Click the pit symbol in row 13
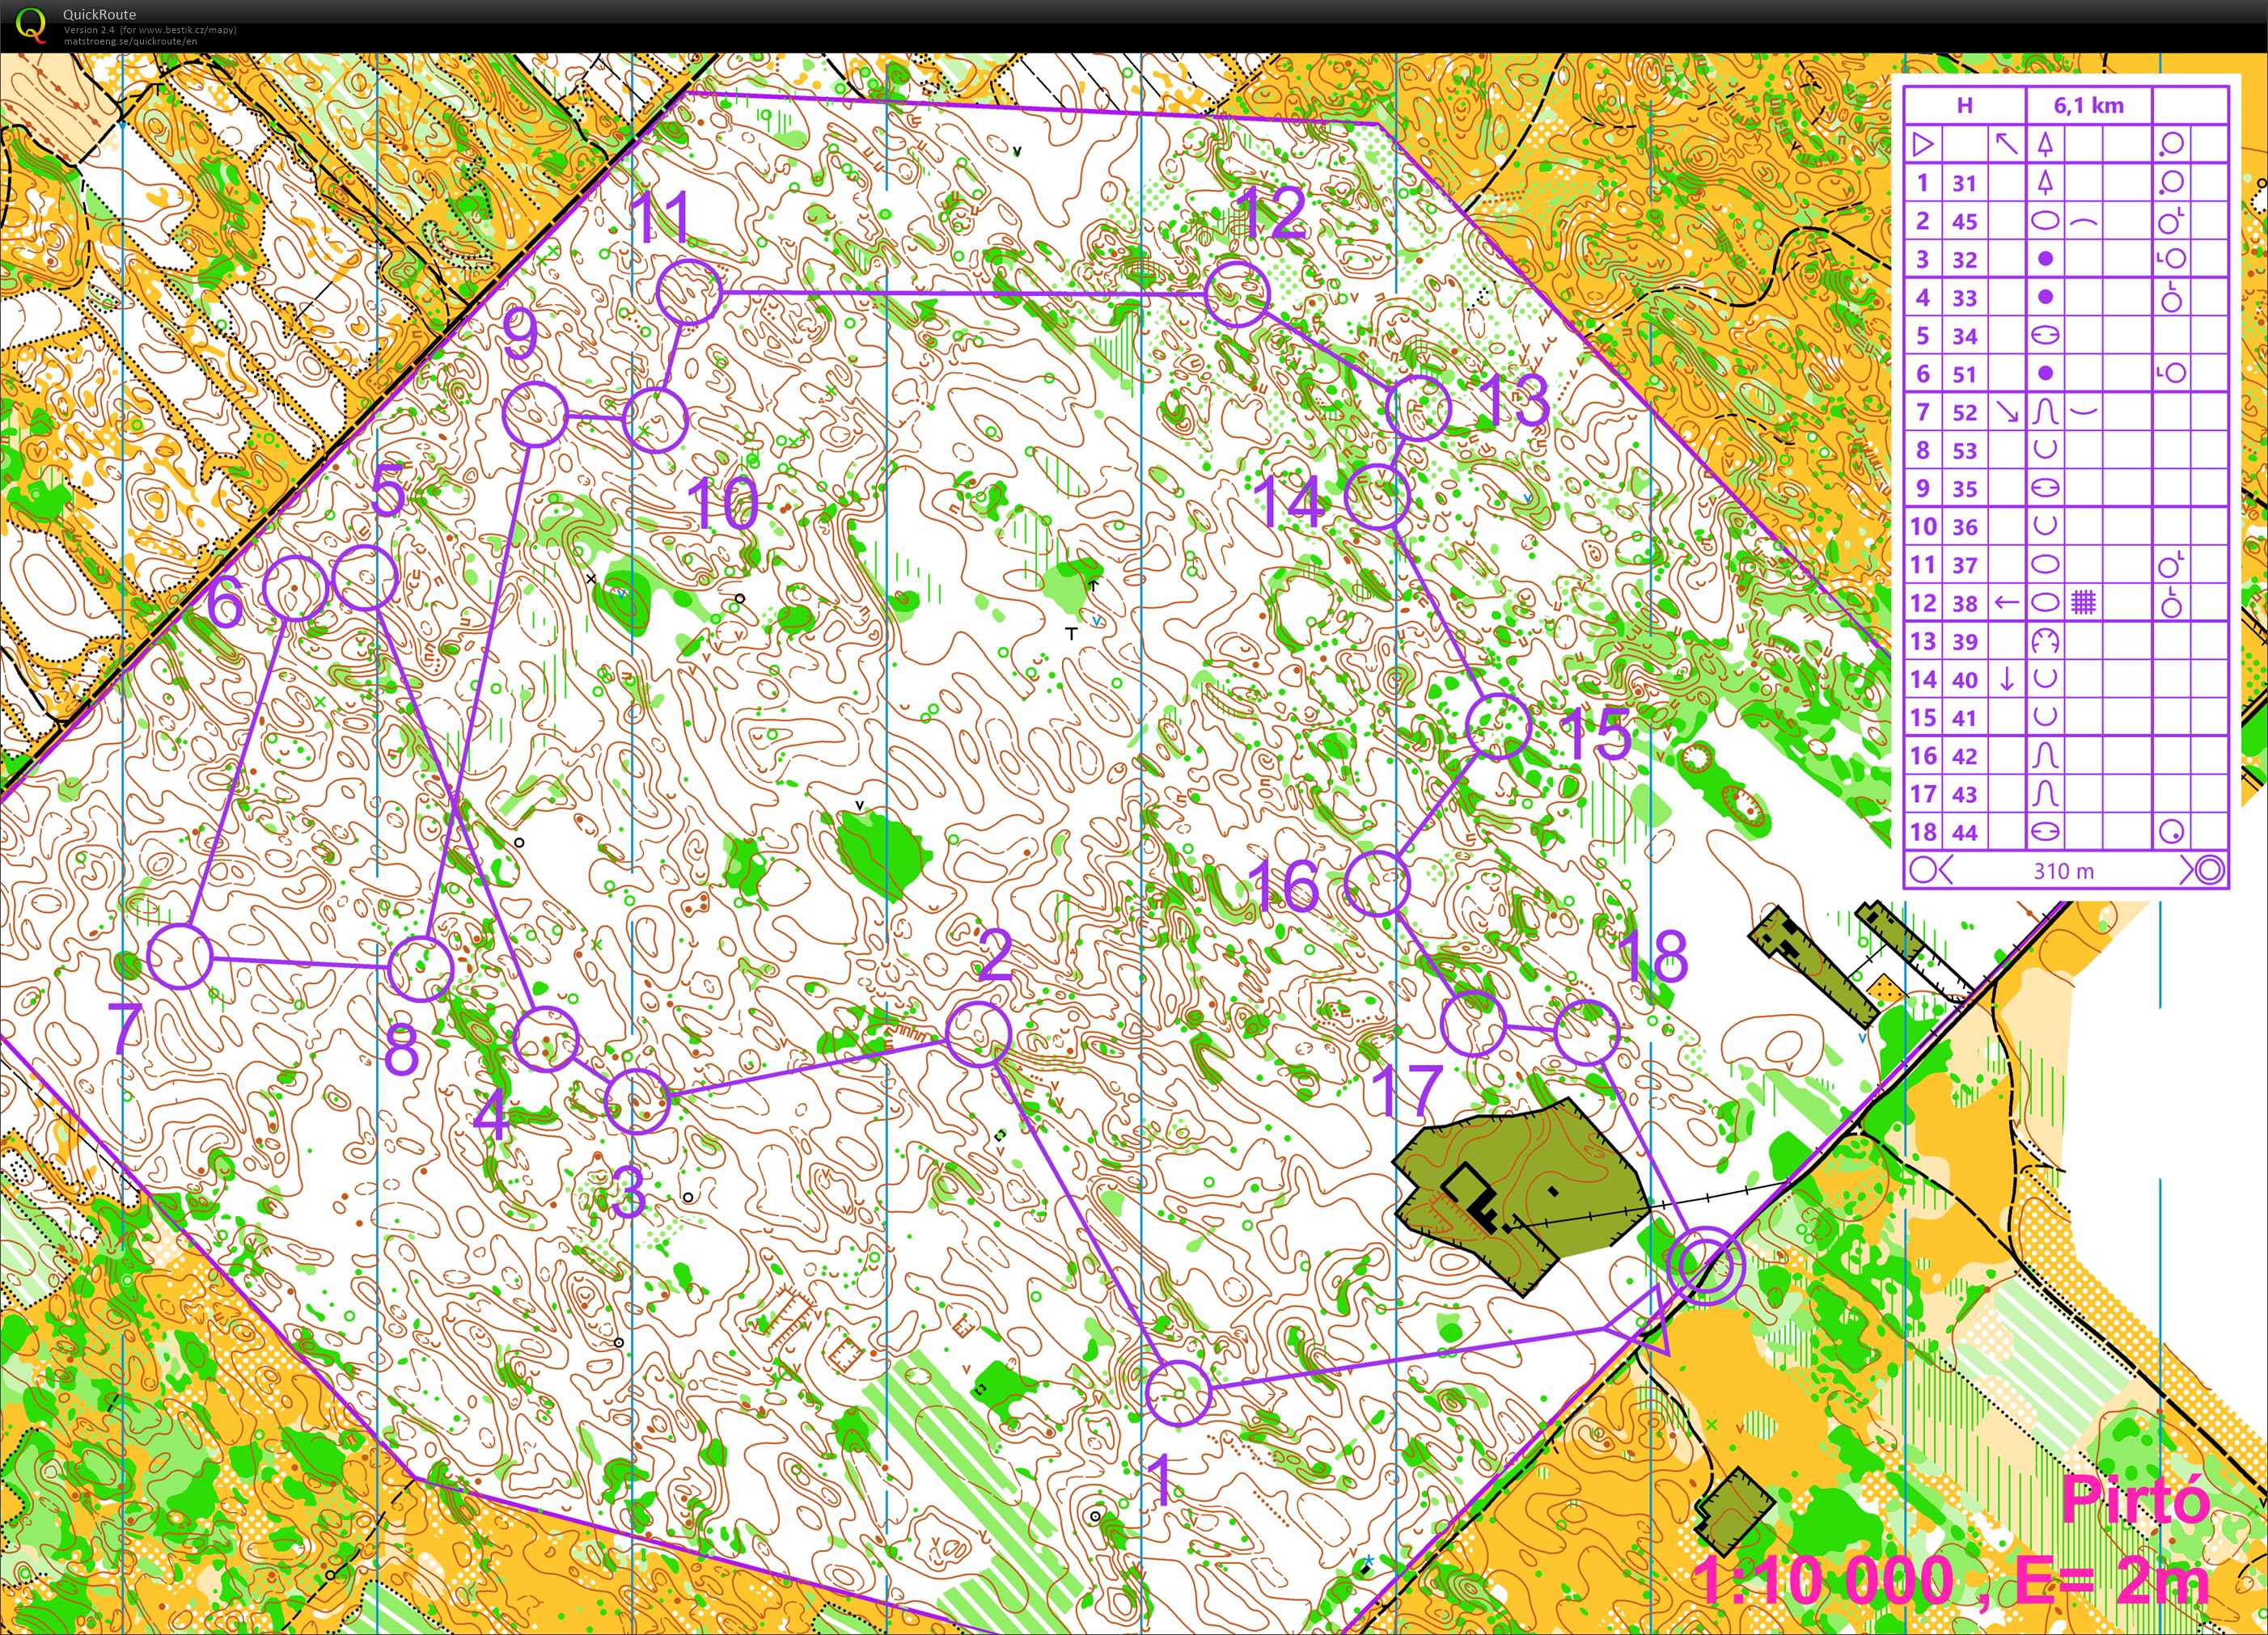The height and width of the screenshot is (1635, 2268). click(x=2046, y=641)
